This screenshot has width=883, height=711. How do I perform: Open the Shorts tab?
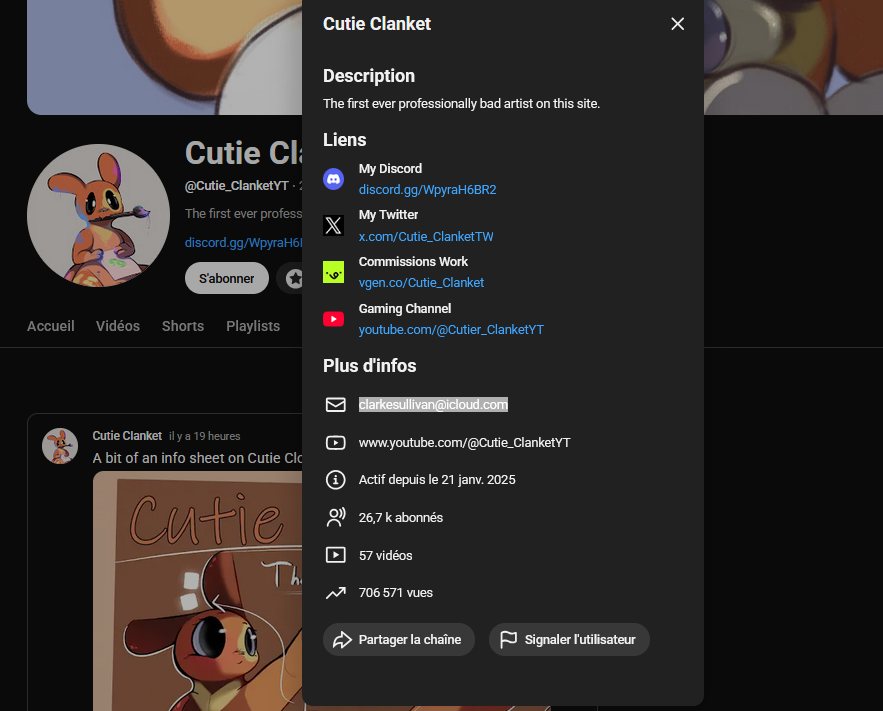[x=183, y=326]
